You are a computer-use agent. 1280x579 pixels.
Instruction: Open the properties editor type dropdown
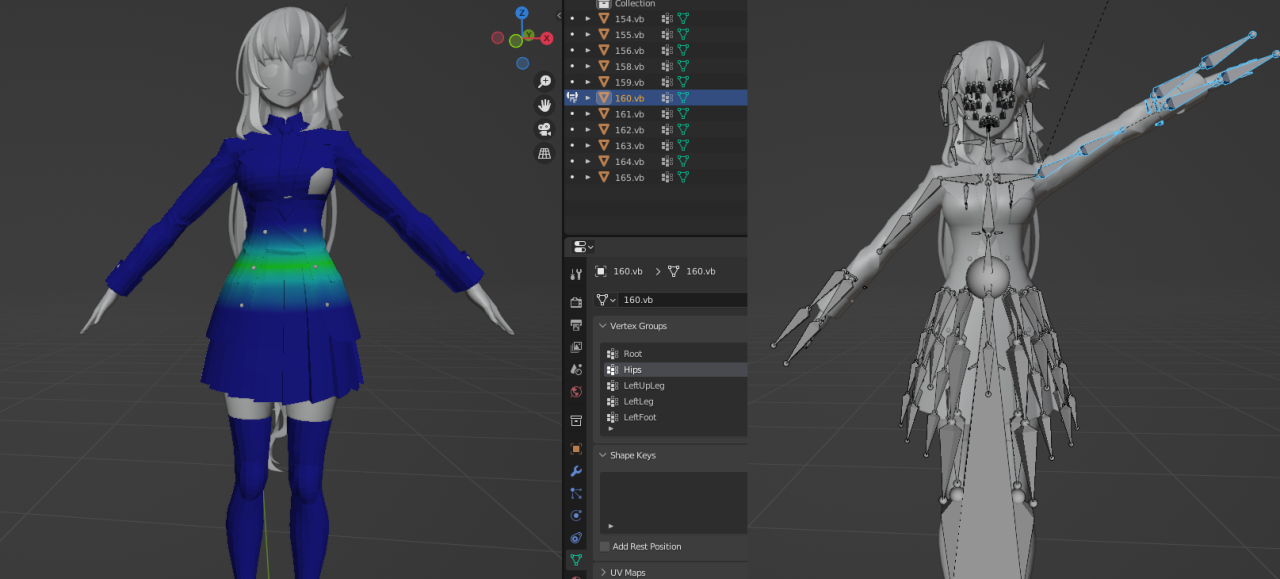coord(582,247)
